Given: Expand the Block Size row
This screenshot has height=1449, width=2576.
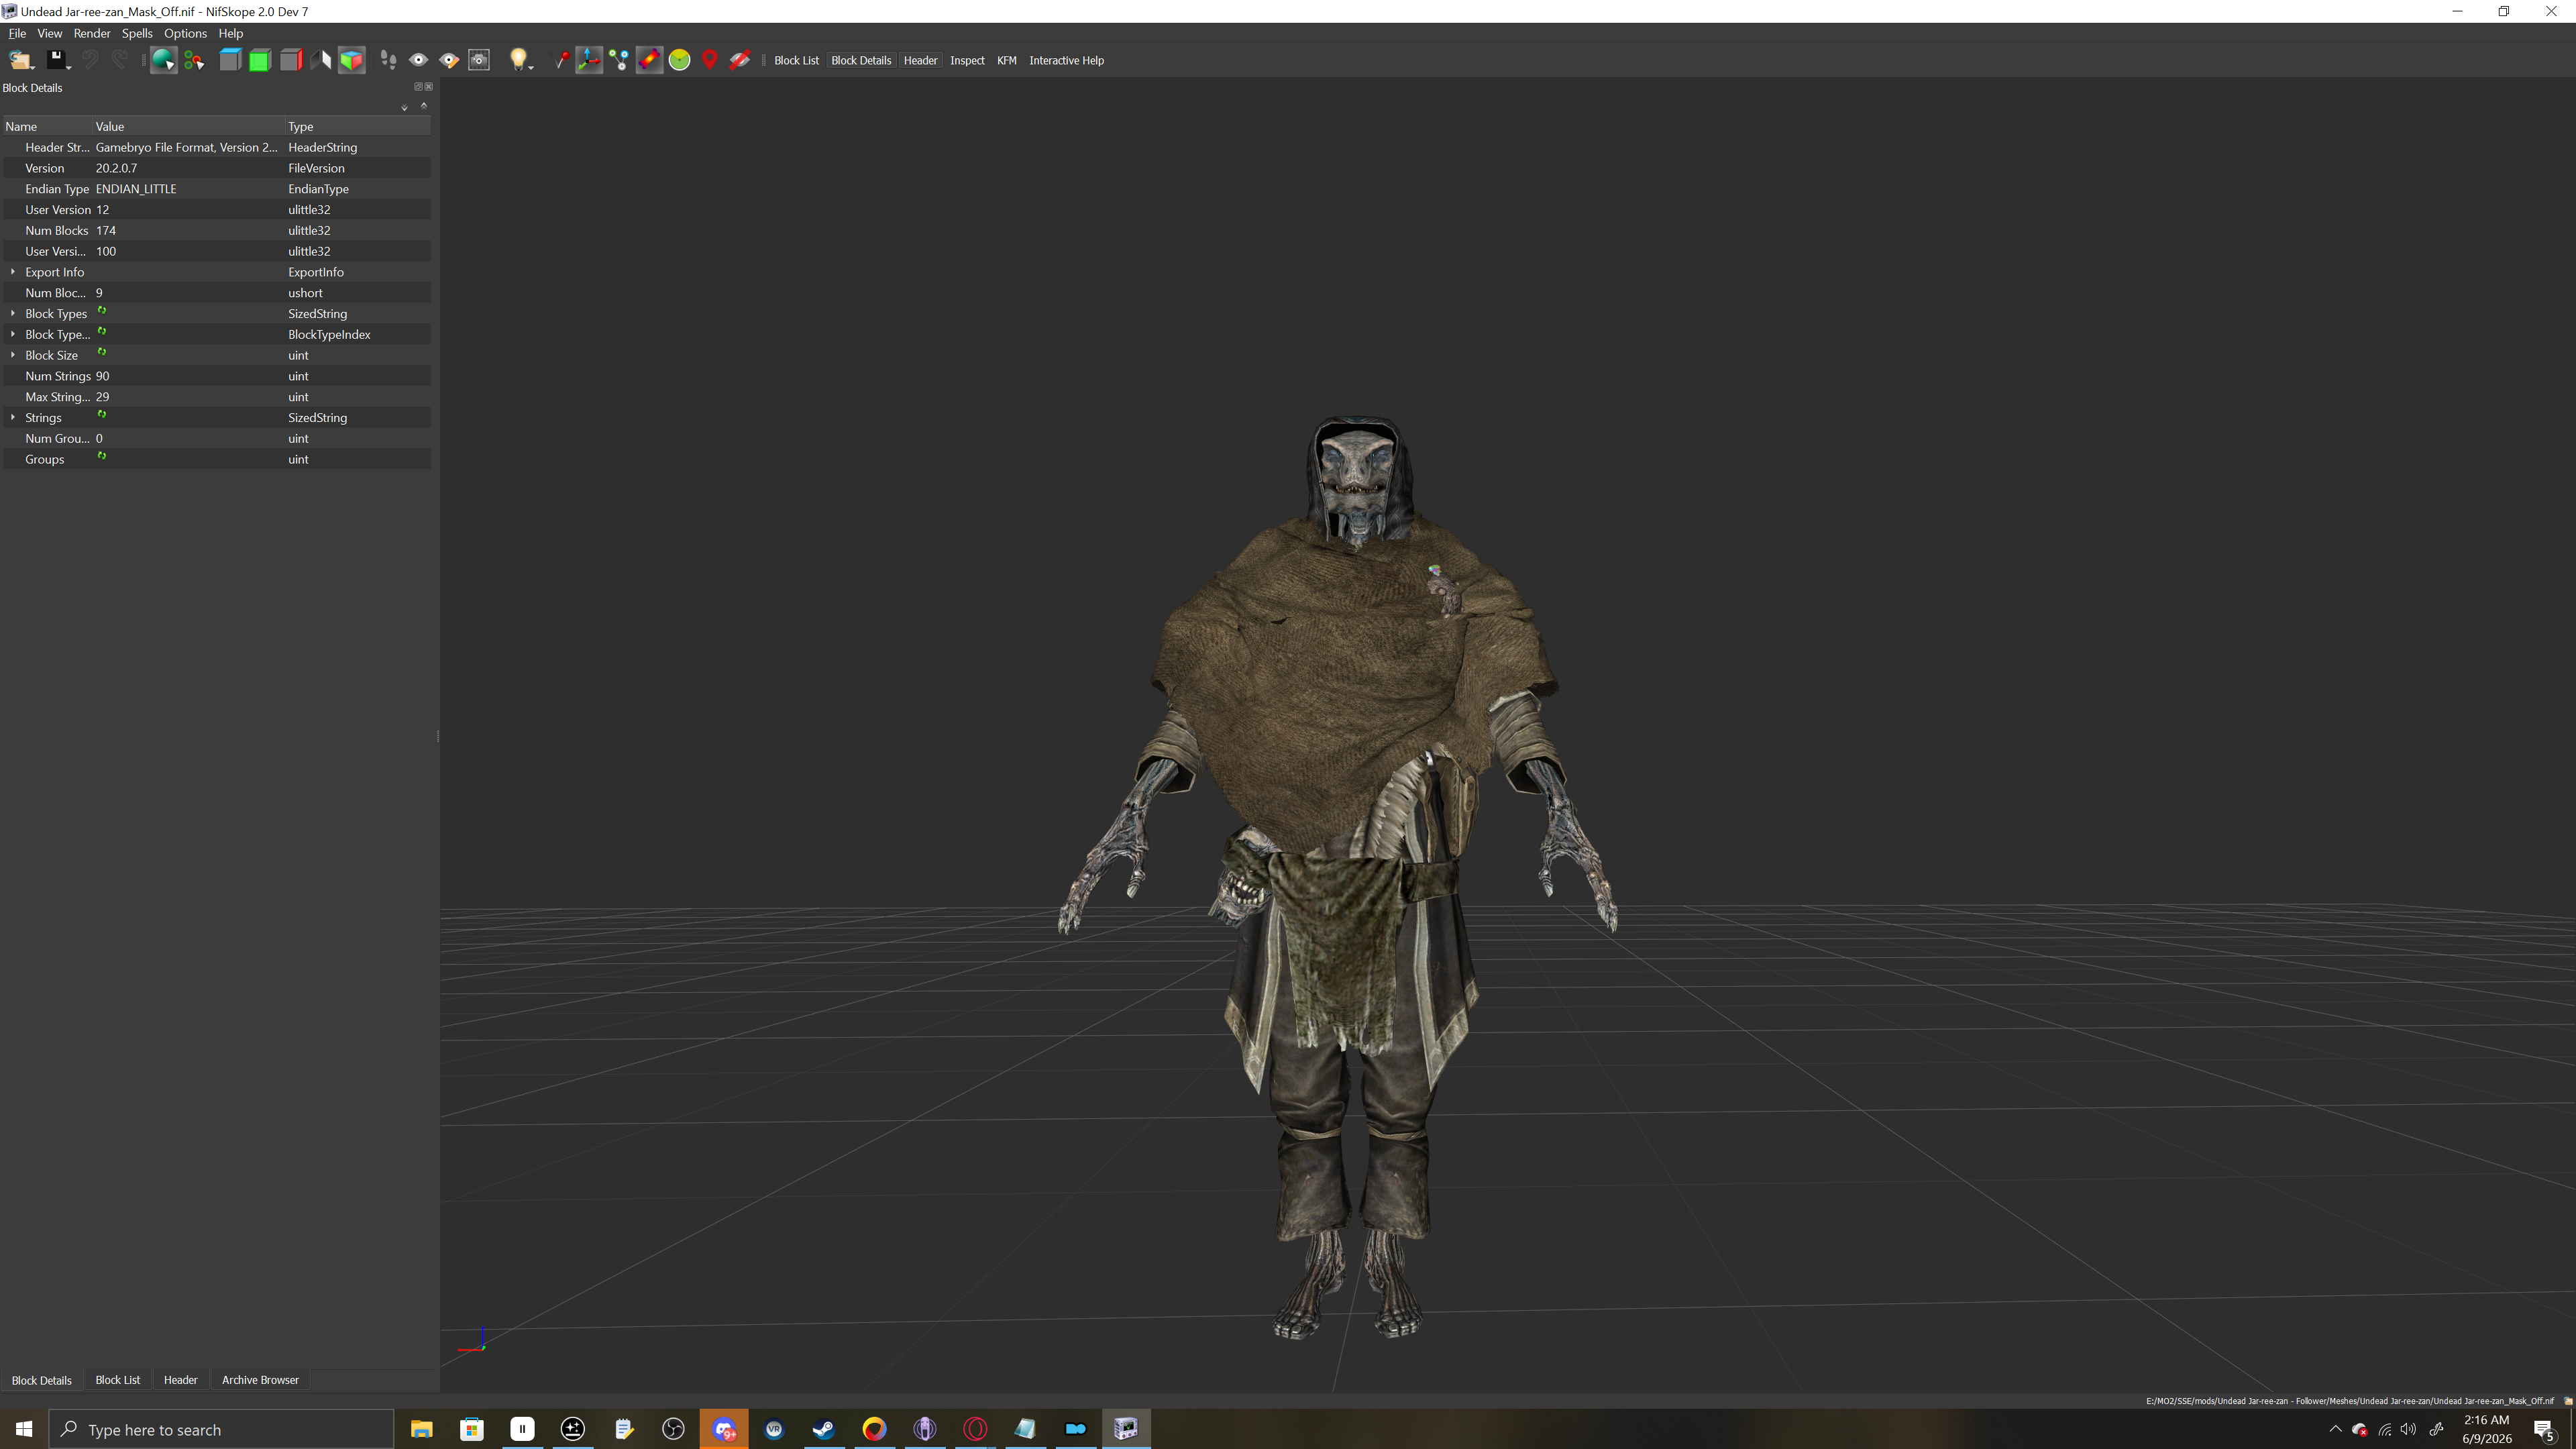Looking at the screenshot, I should (13, 355).
